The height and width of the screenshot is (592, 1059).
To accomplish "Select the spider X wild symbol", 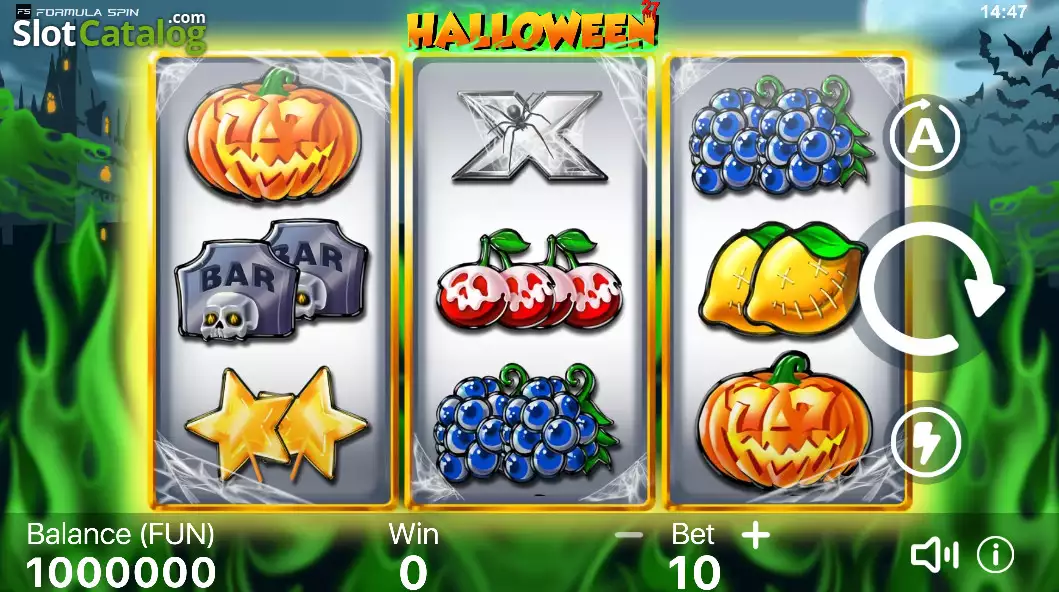I will tap(530, 135).
